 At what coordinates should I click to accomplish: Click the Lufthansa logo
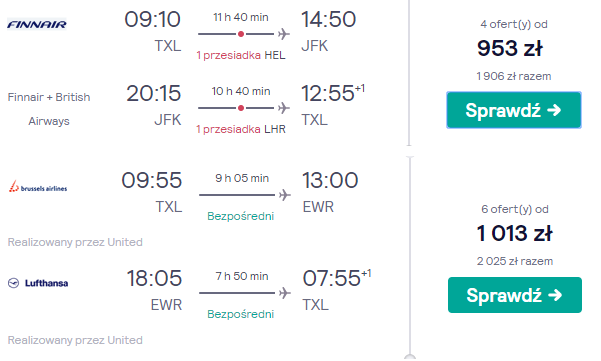click(x=38, y=283)
